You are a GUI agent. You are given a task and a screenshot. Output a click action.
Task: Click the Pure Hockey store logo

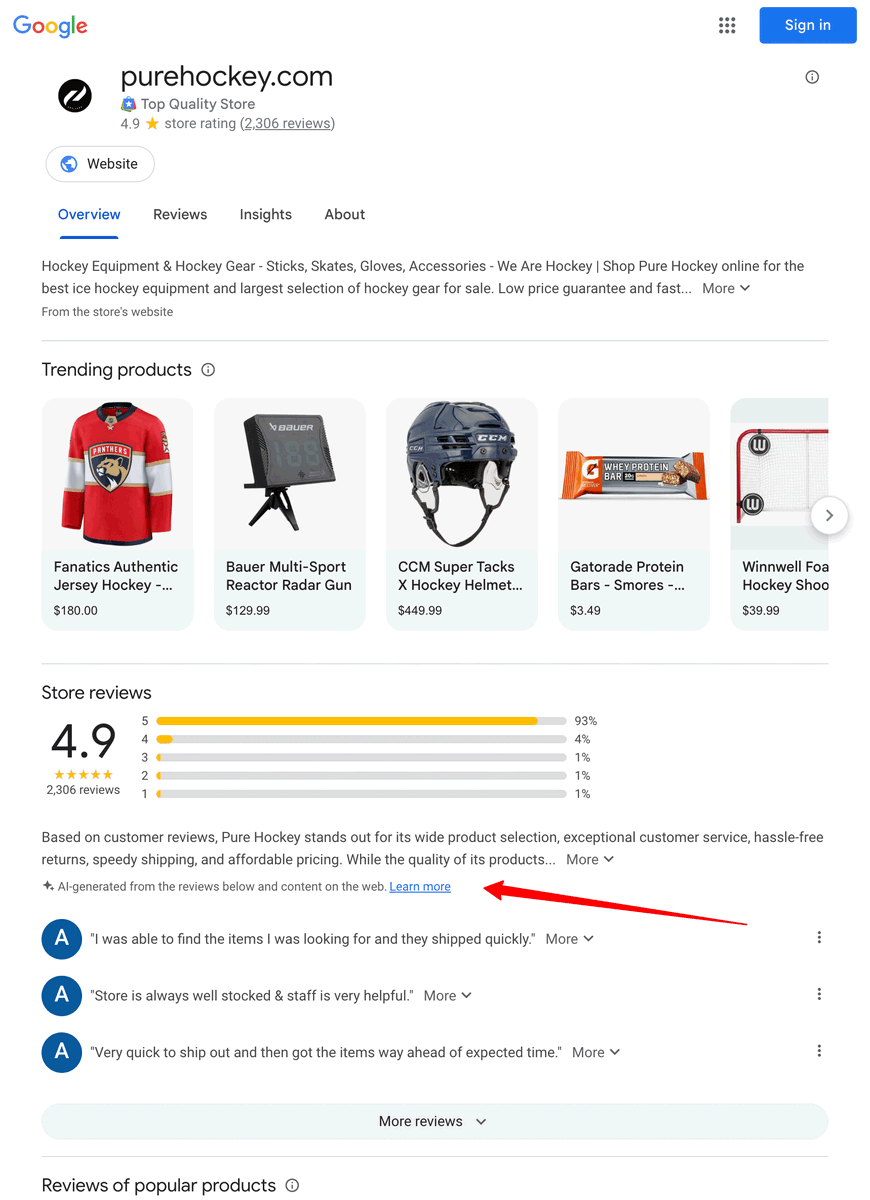(75, 97)
